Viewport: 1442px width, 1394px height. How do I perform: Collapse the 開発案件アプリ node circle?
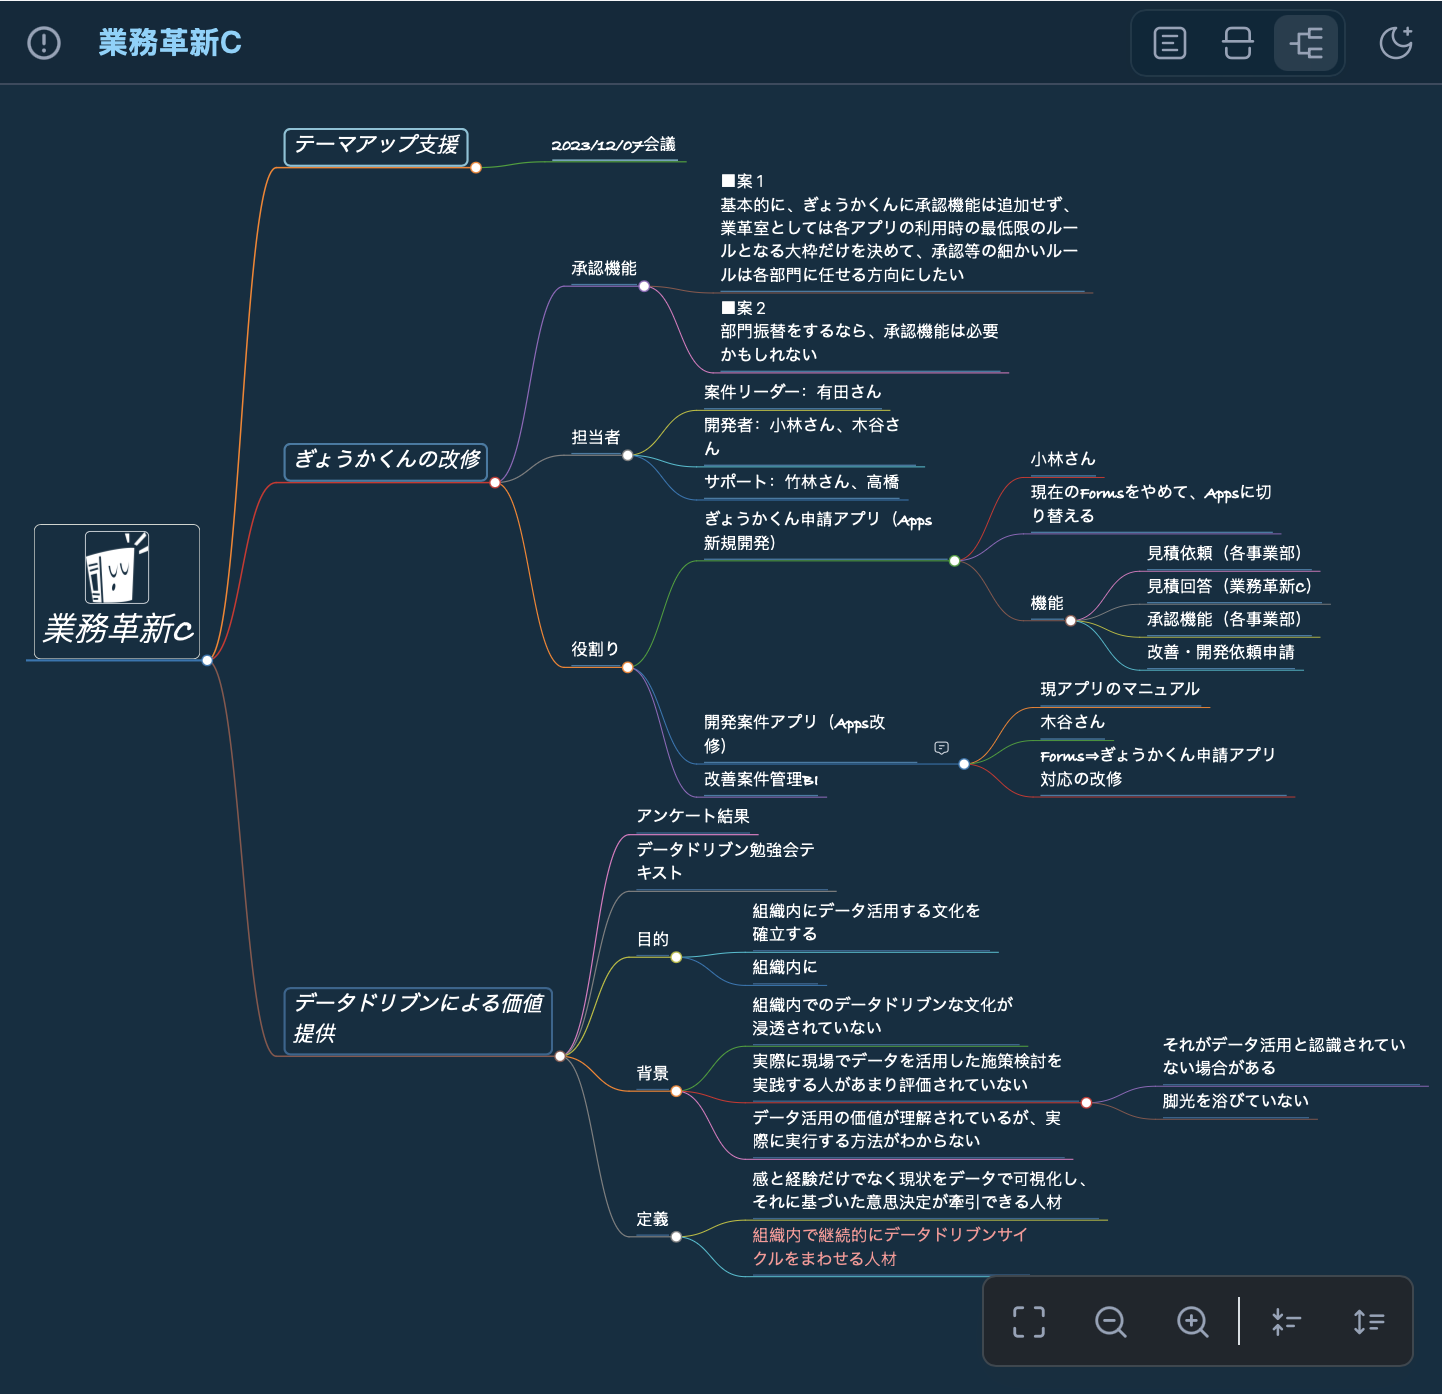tap(964, 764)
